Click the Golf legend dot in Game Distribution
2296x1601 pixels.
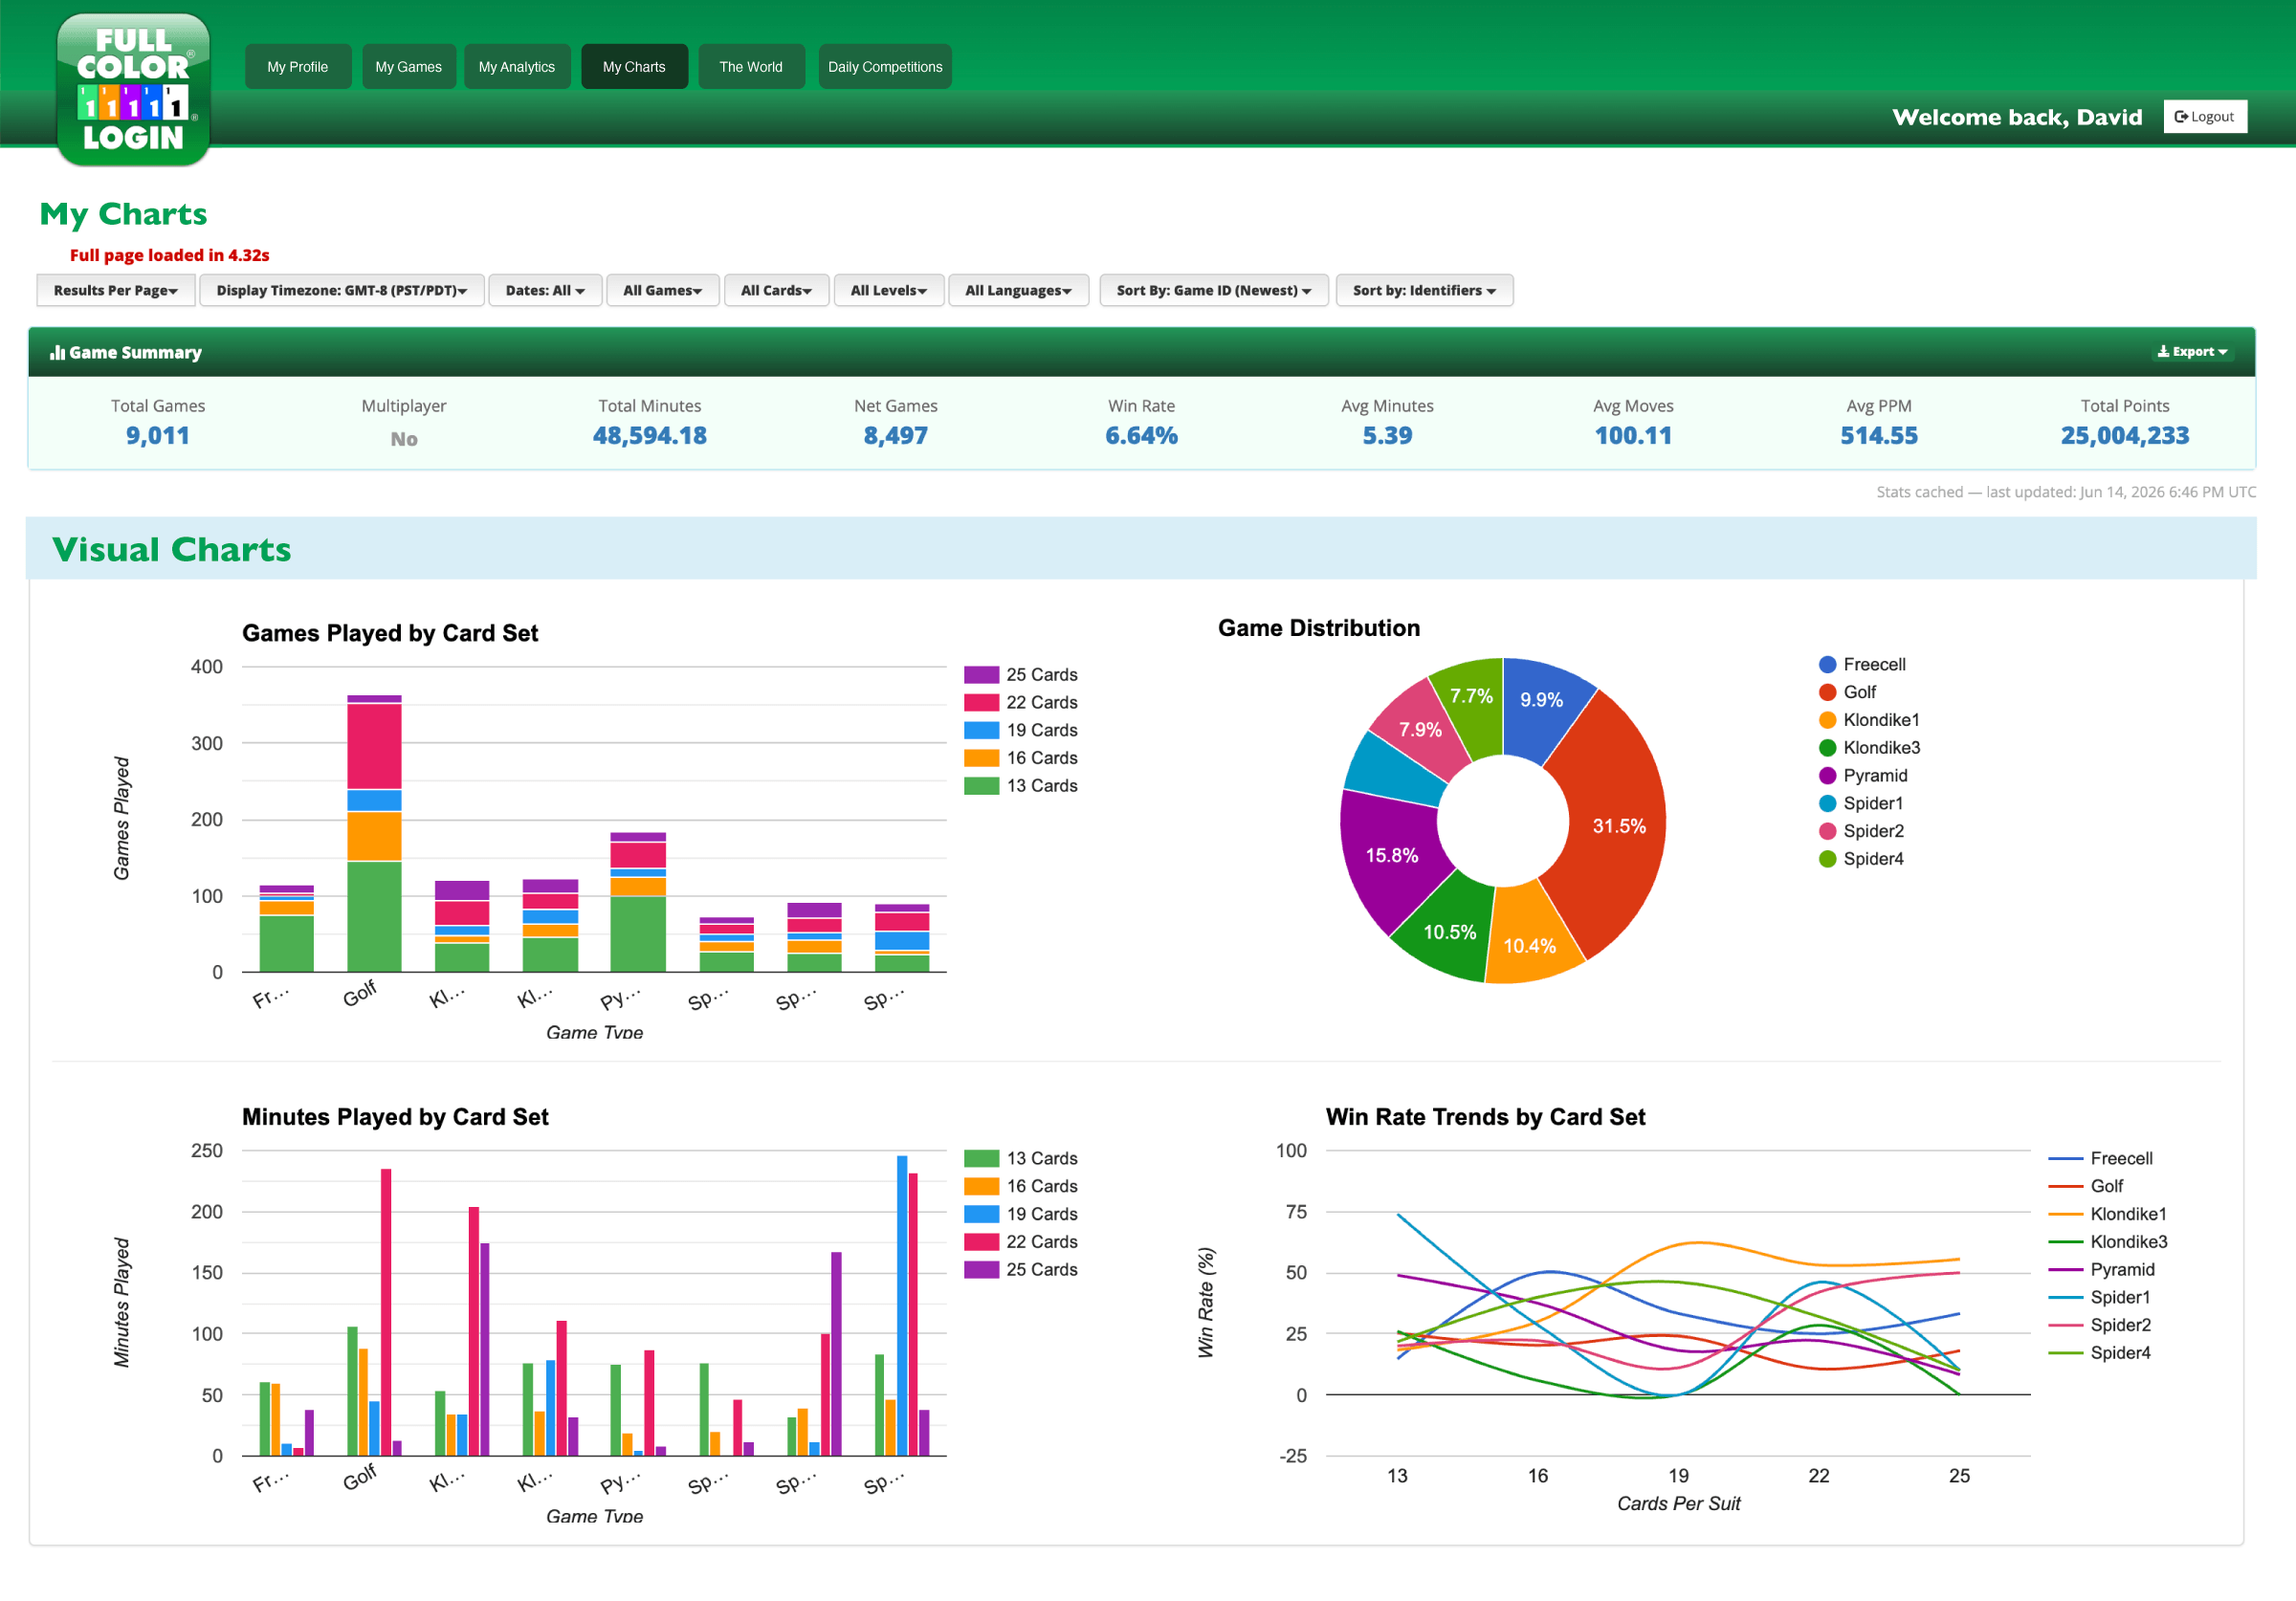tap(1827, 692)
